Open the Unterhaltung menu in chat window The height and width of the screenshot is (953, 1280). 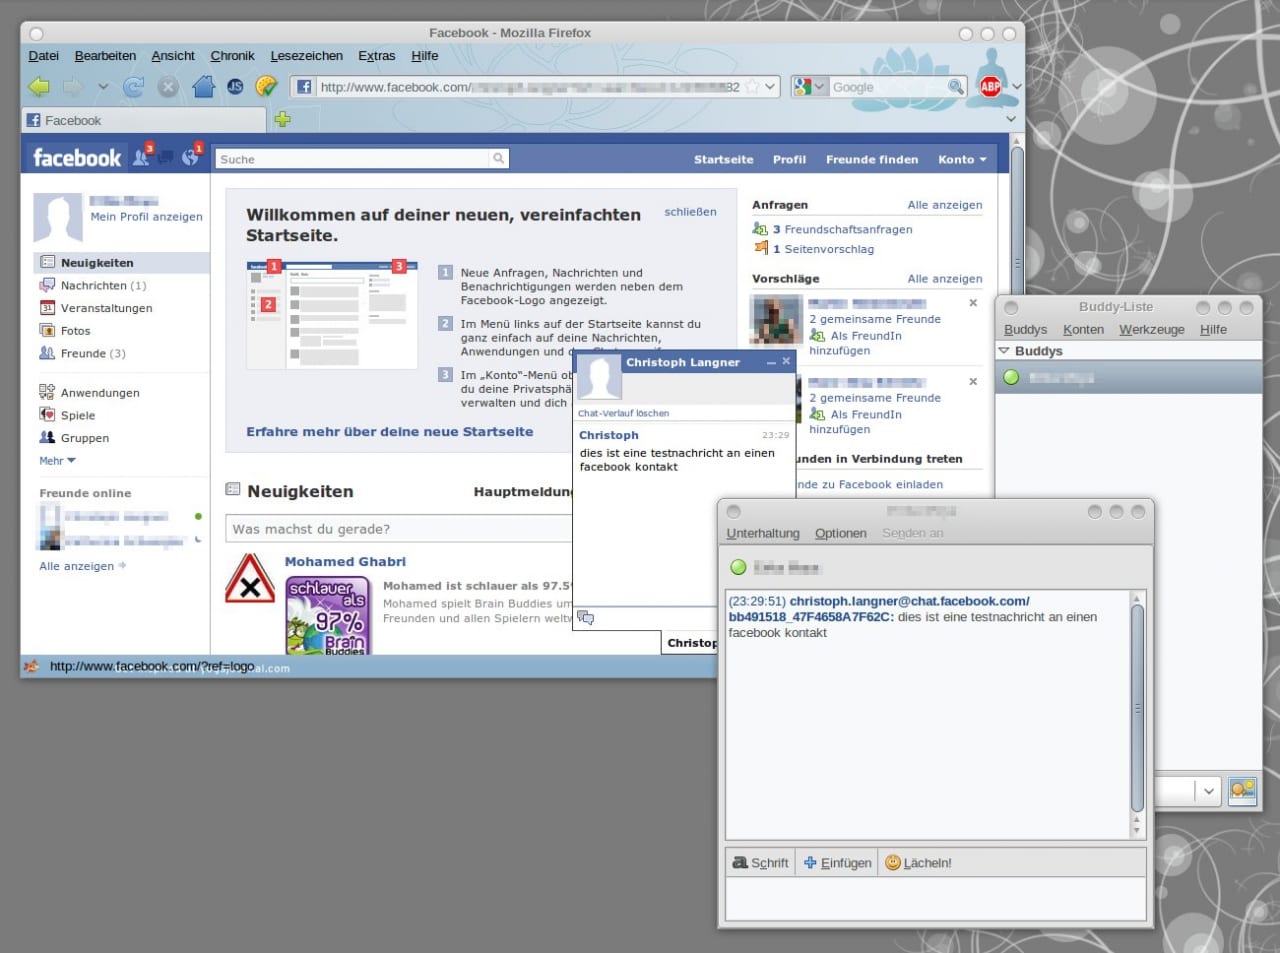tap(763, 534)
